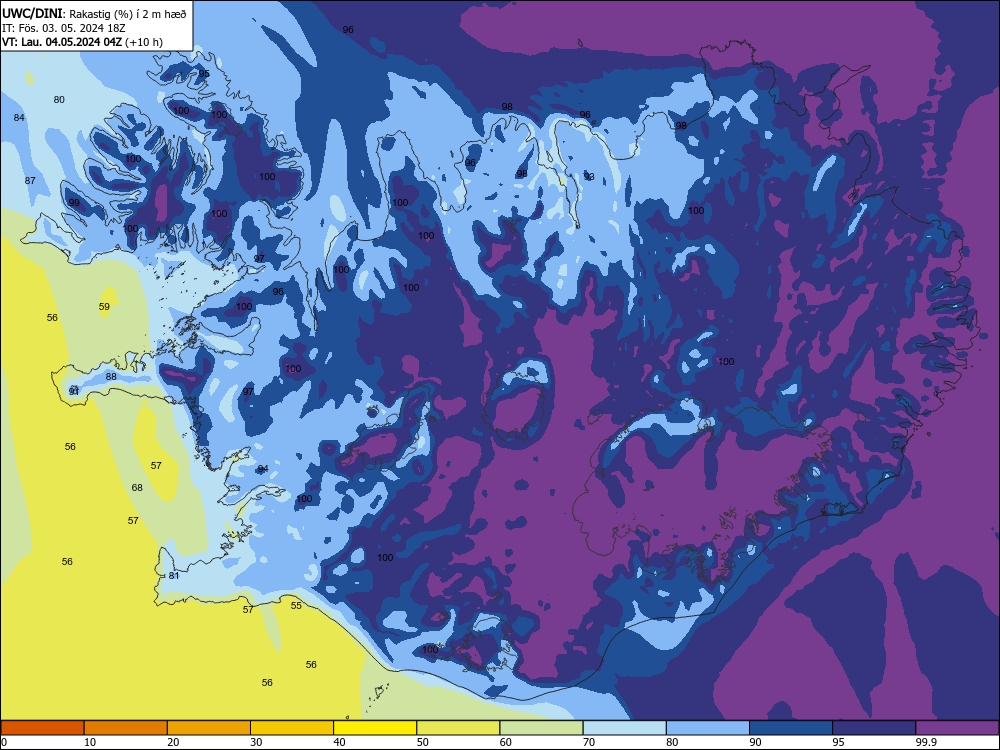Click the map humidity value "84"

19,117
